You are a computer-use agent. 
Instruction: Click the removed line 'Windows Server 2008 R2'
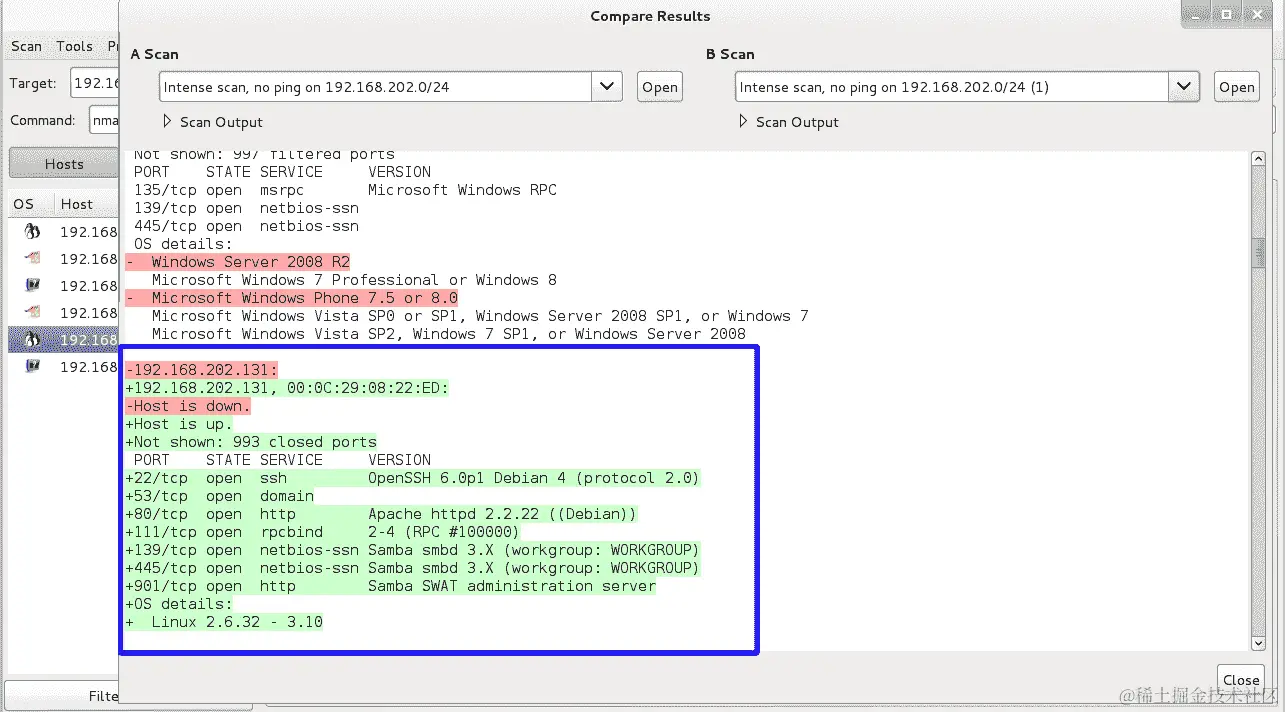tap(238, 262)
